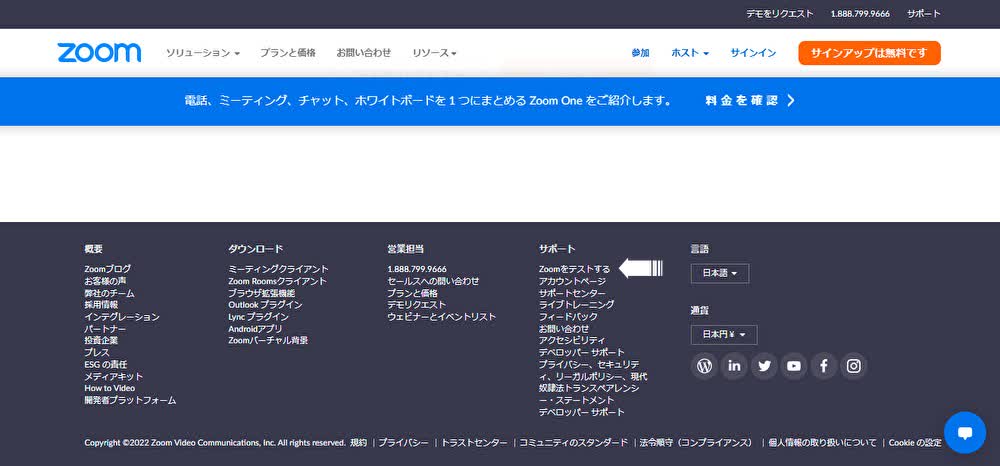1000x466 pixels.
Task: Open the 日本語 language dropdown
Action: [719, 273]
